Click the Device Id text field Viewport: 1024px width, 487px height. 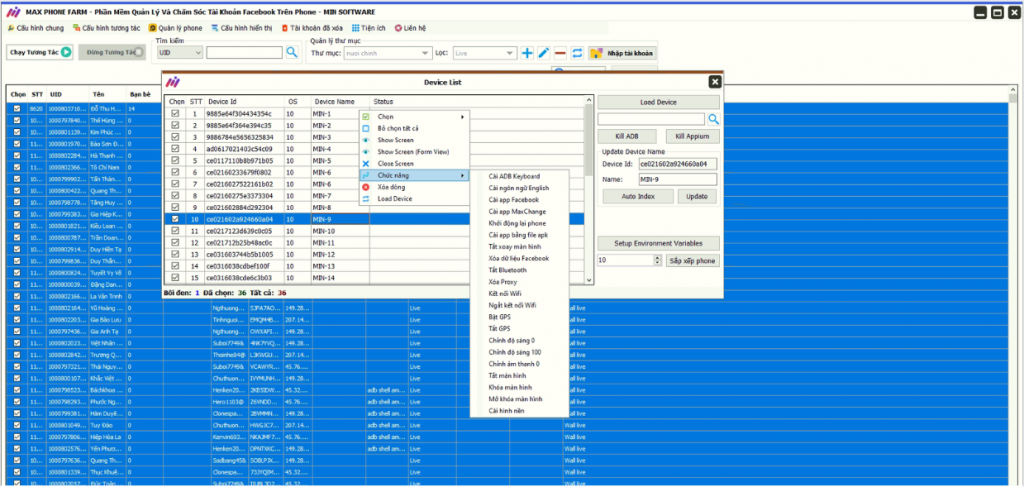(677, 164)
